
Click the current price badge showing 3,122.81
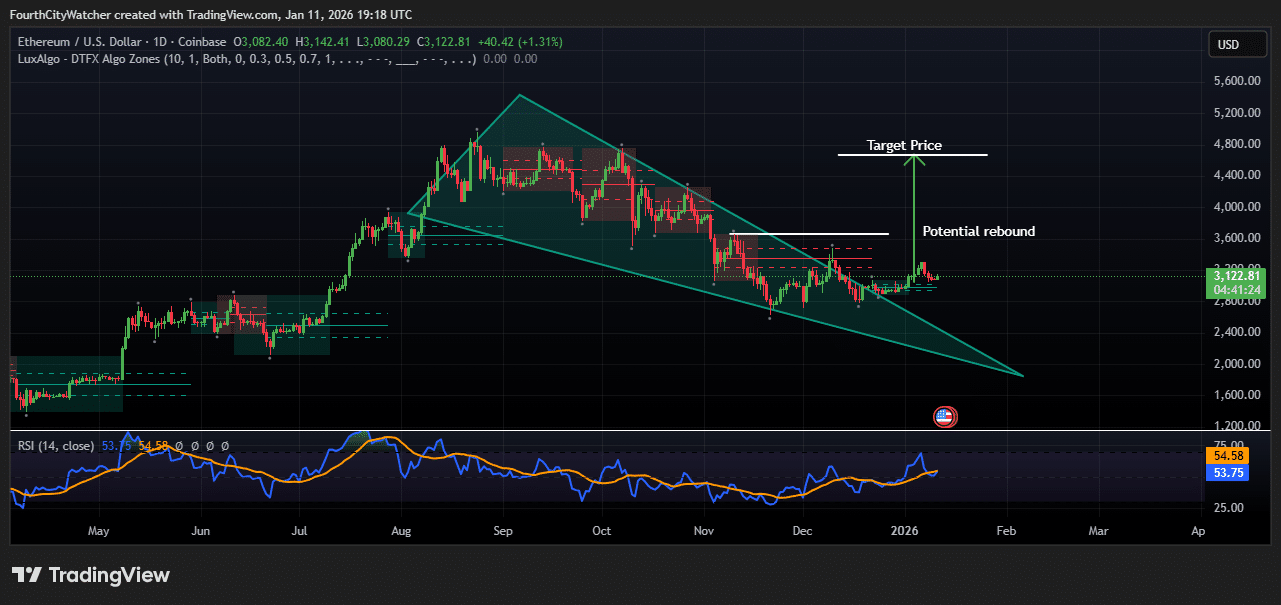1235,277
